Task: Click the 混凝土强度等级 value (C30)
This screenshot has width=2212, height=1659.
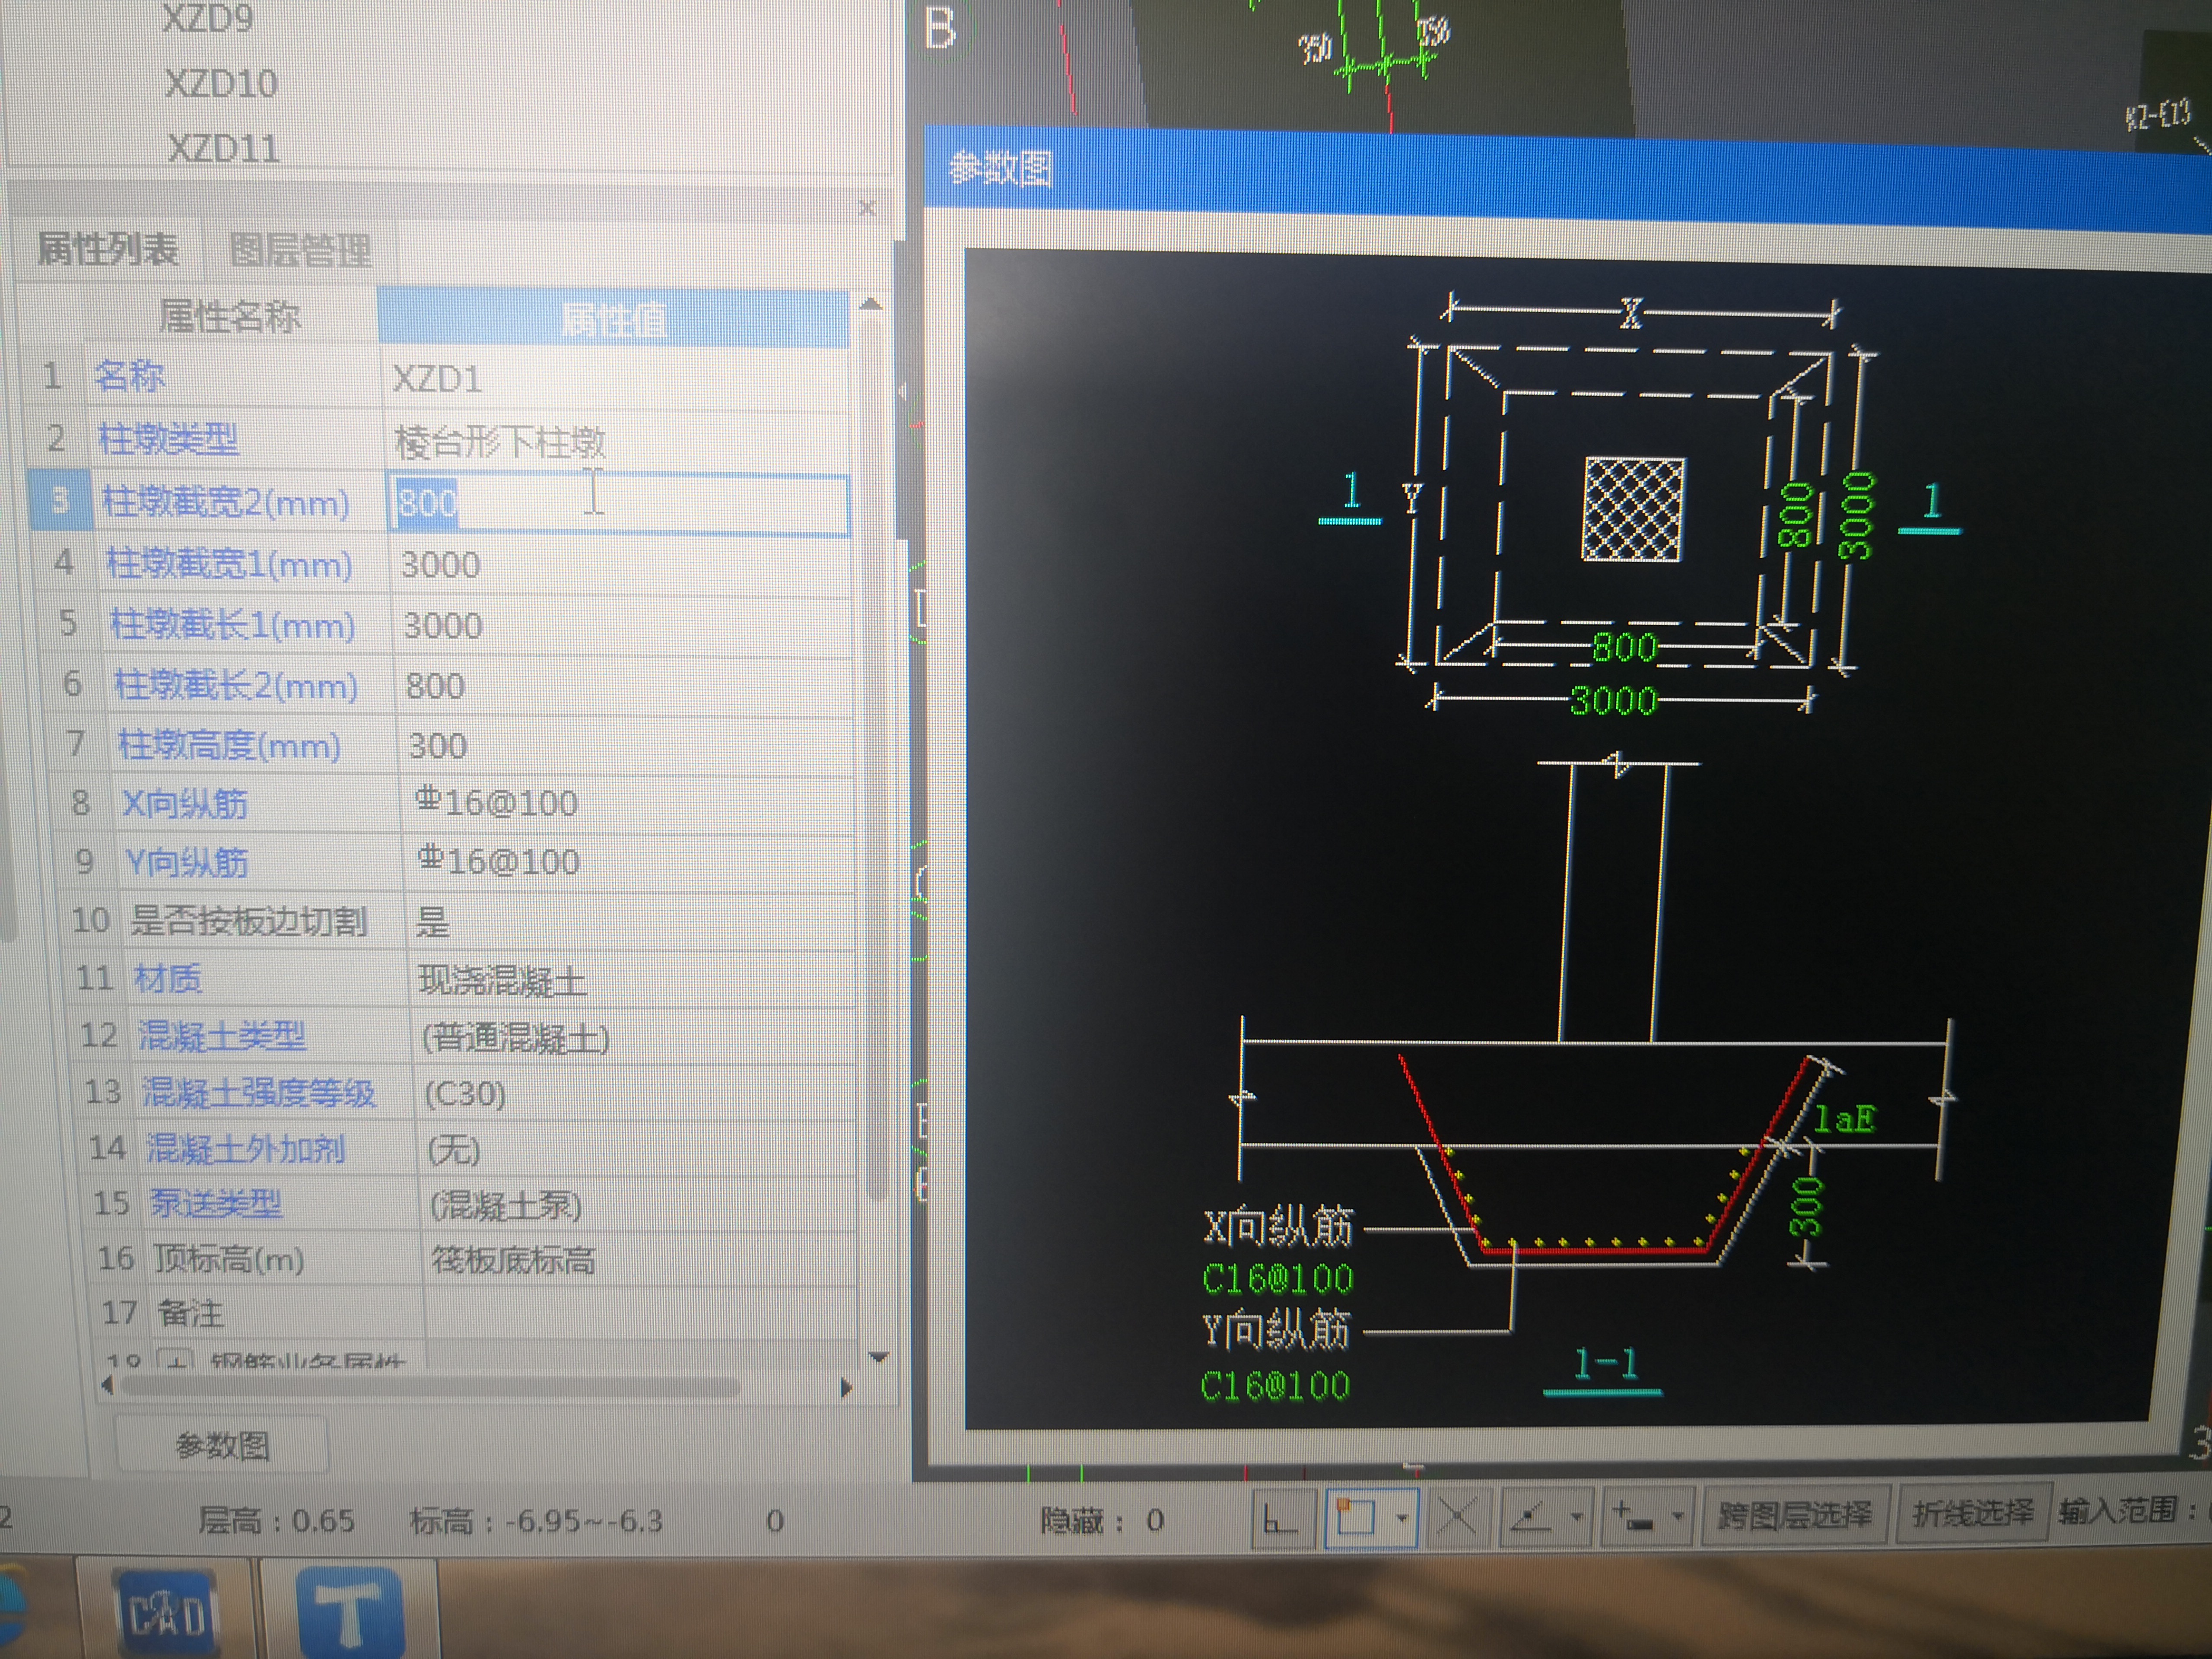Action: [x=637, y=1093]
